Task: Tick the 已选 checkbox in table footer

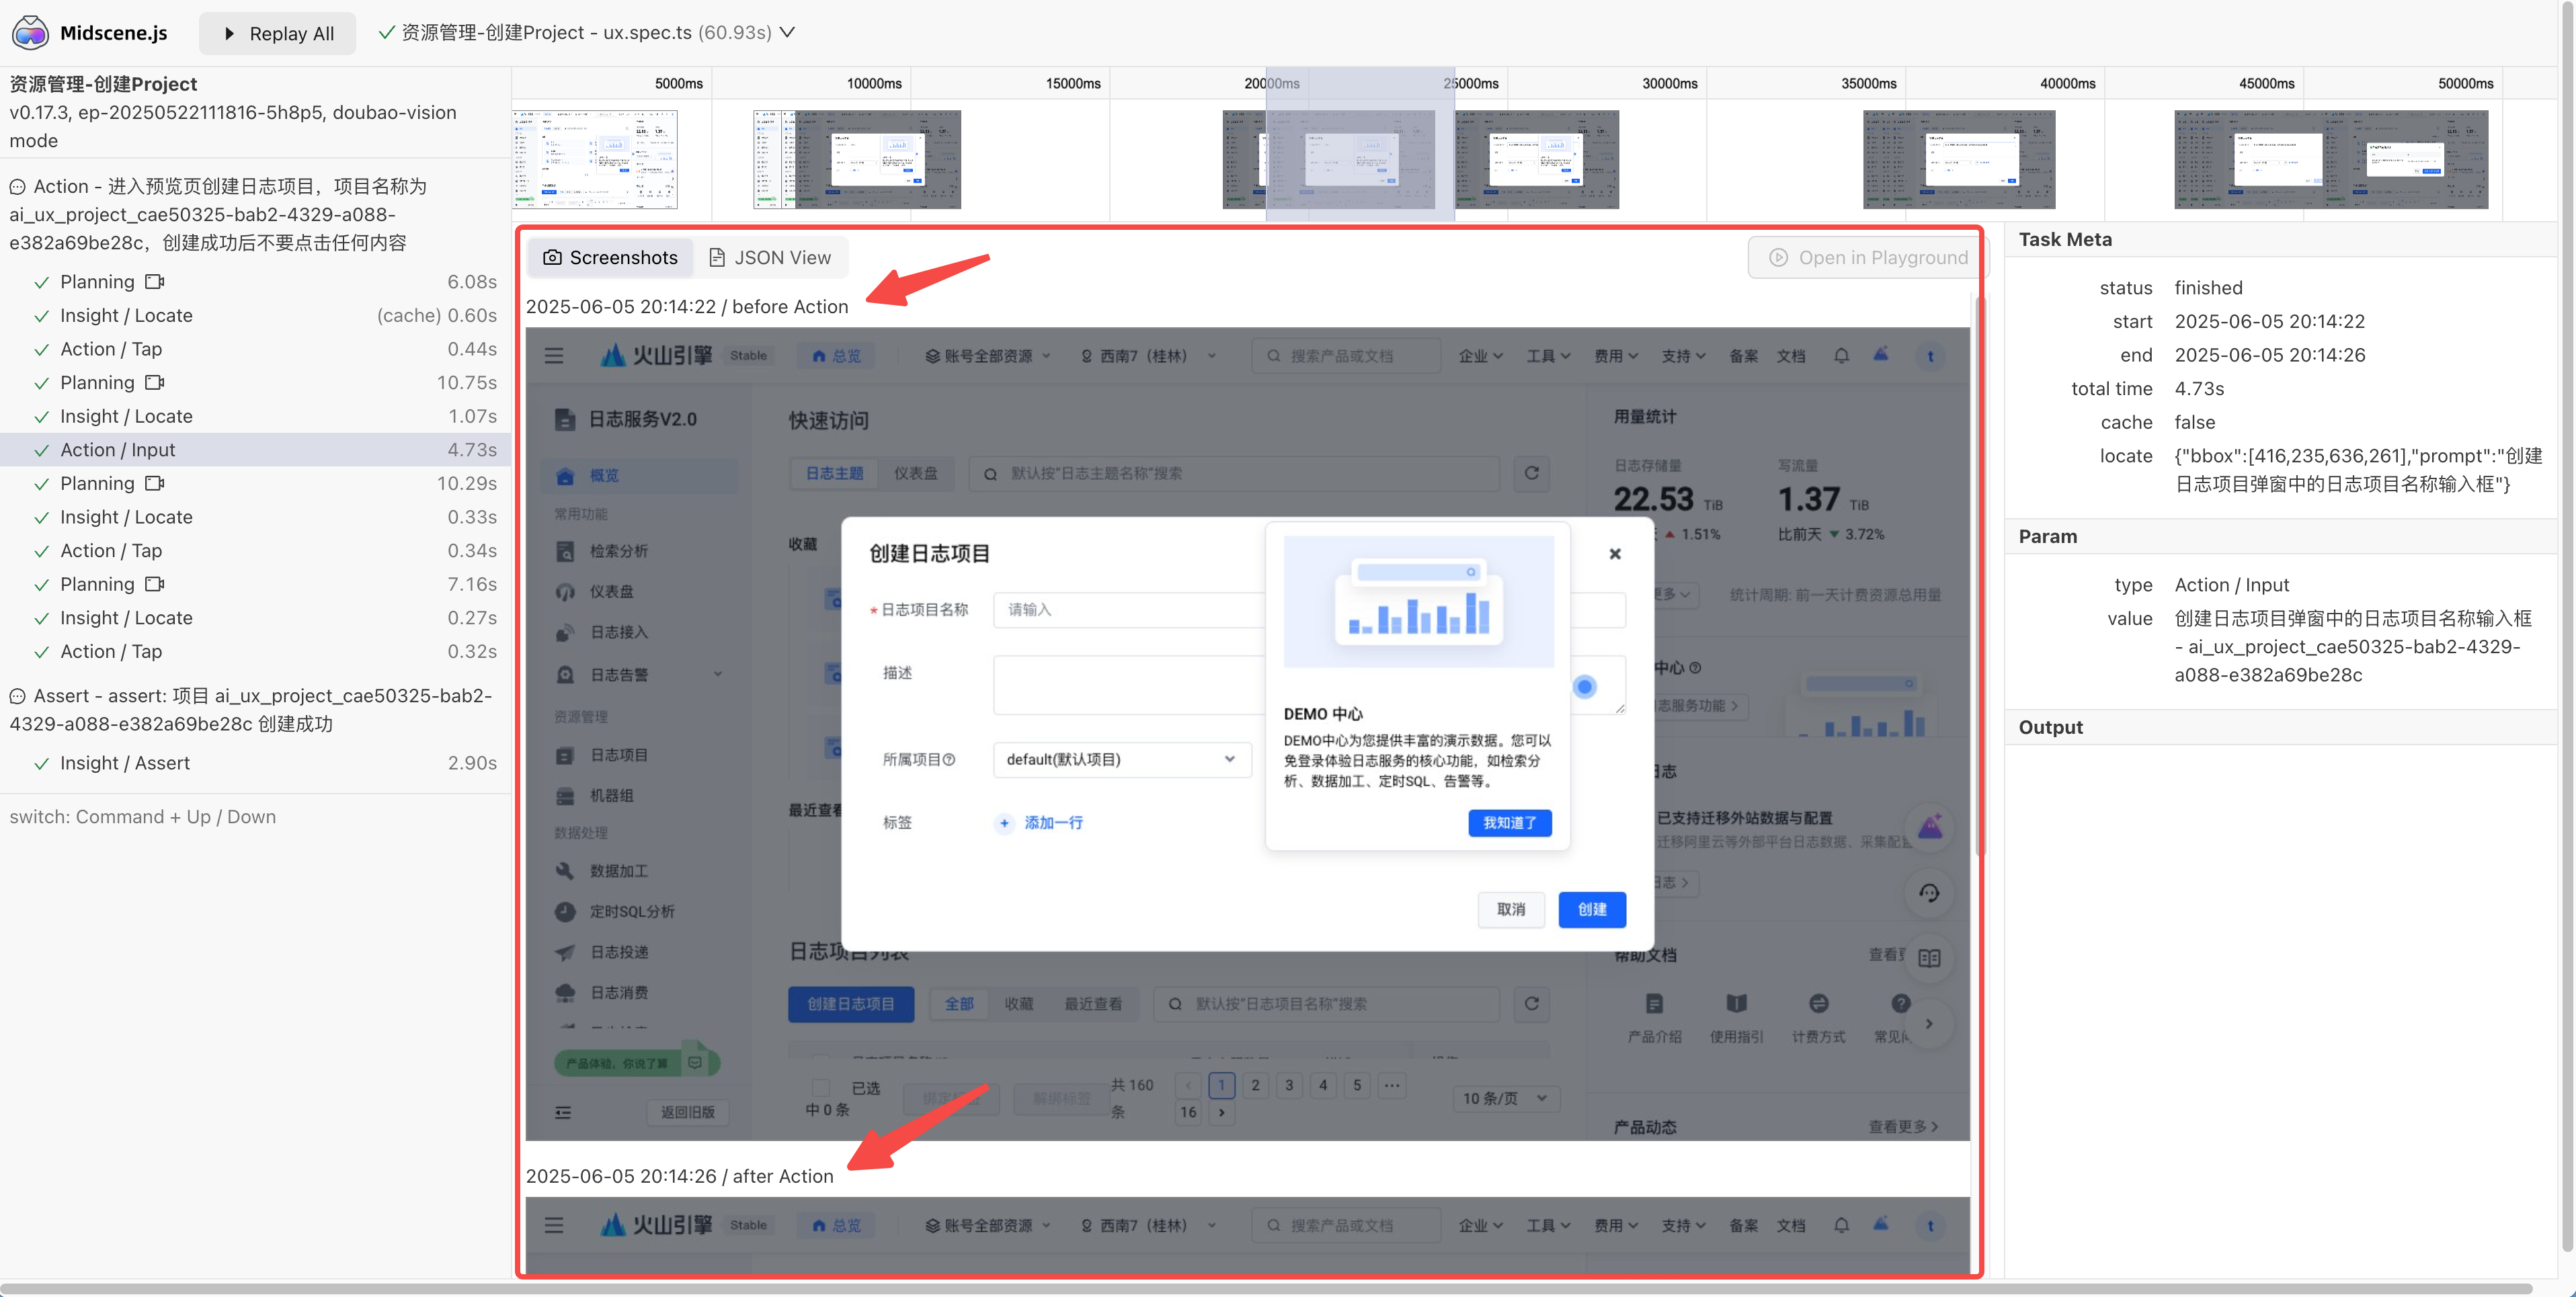Action: pos(821,1087)
